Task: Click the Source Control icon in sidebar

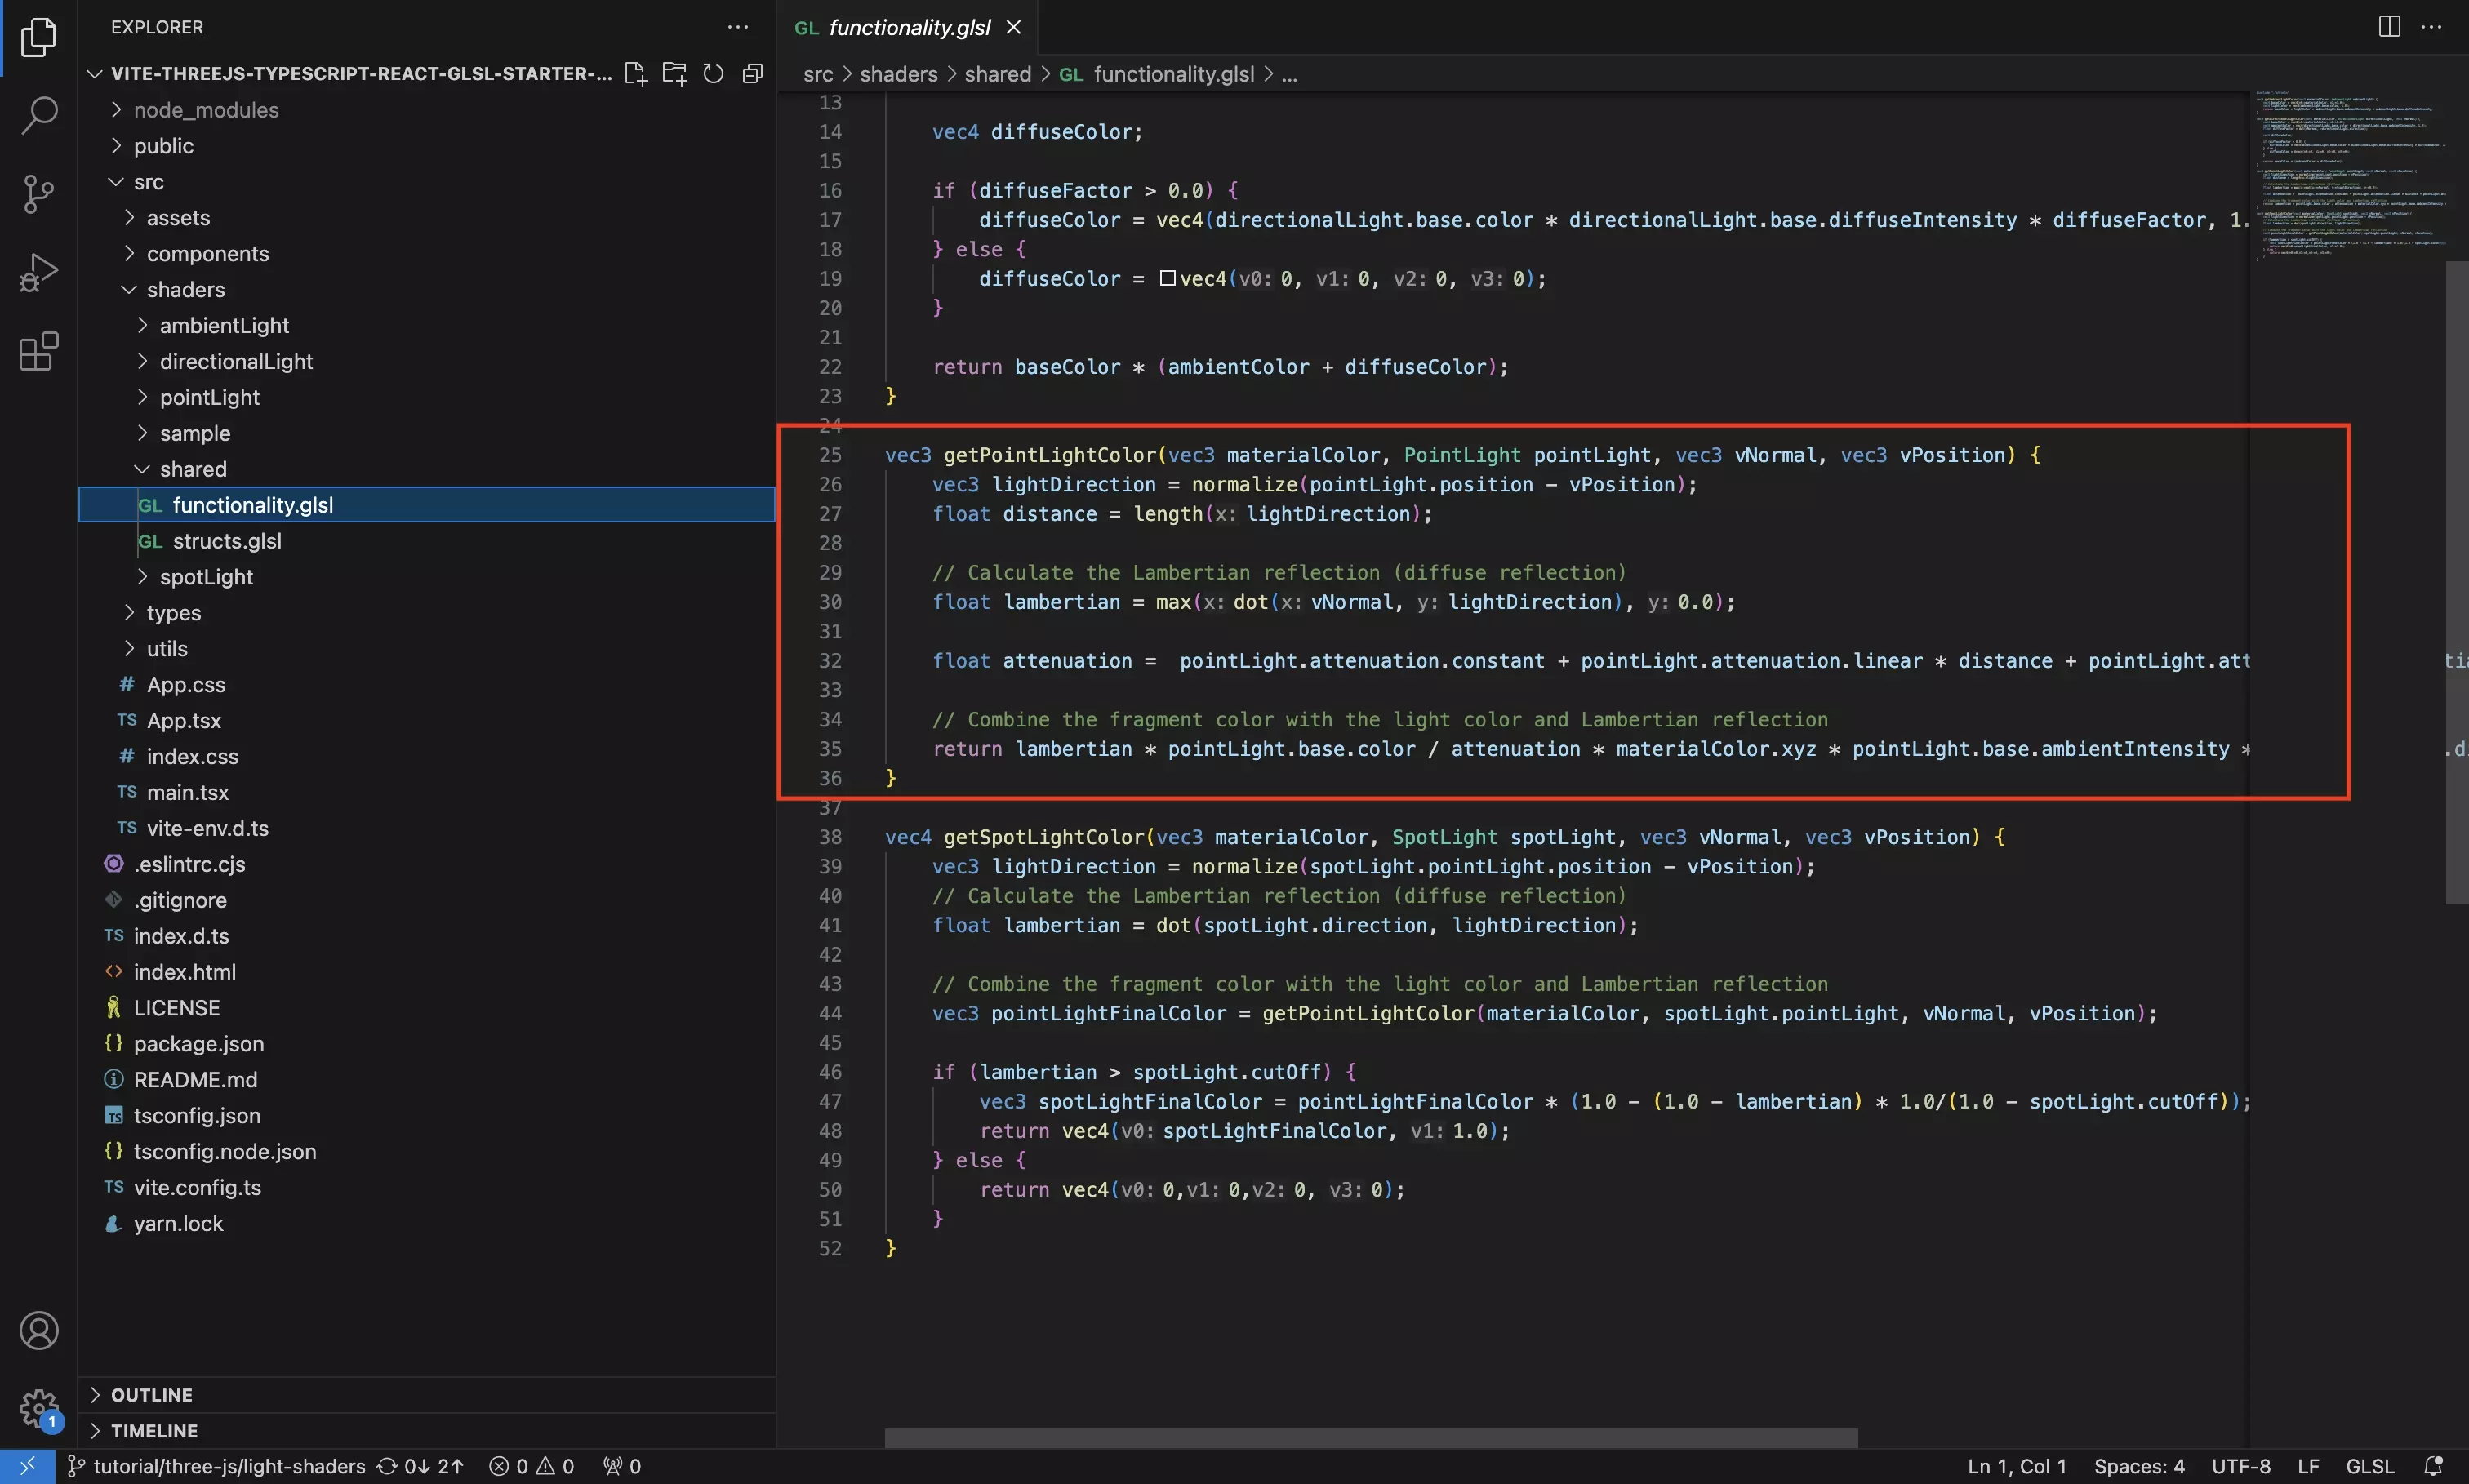Action: [x=39, y=194]
